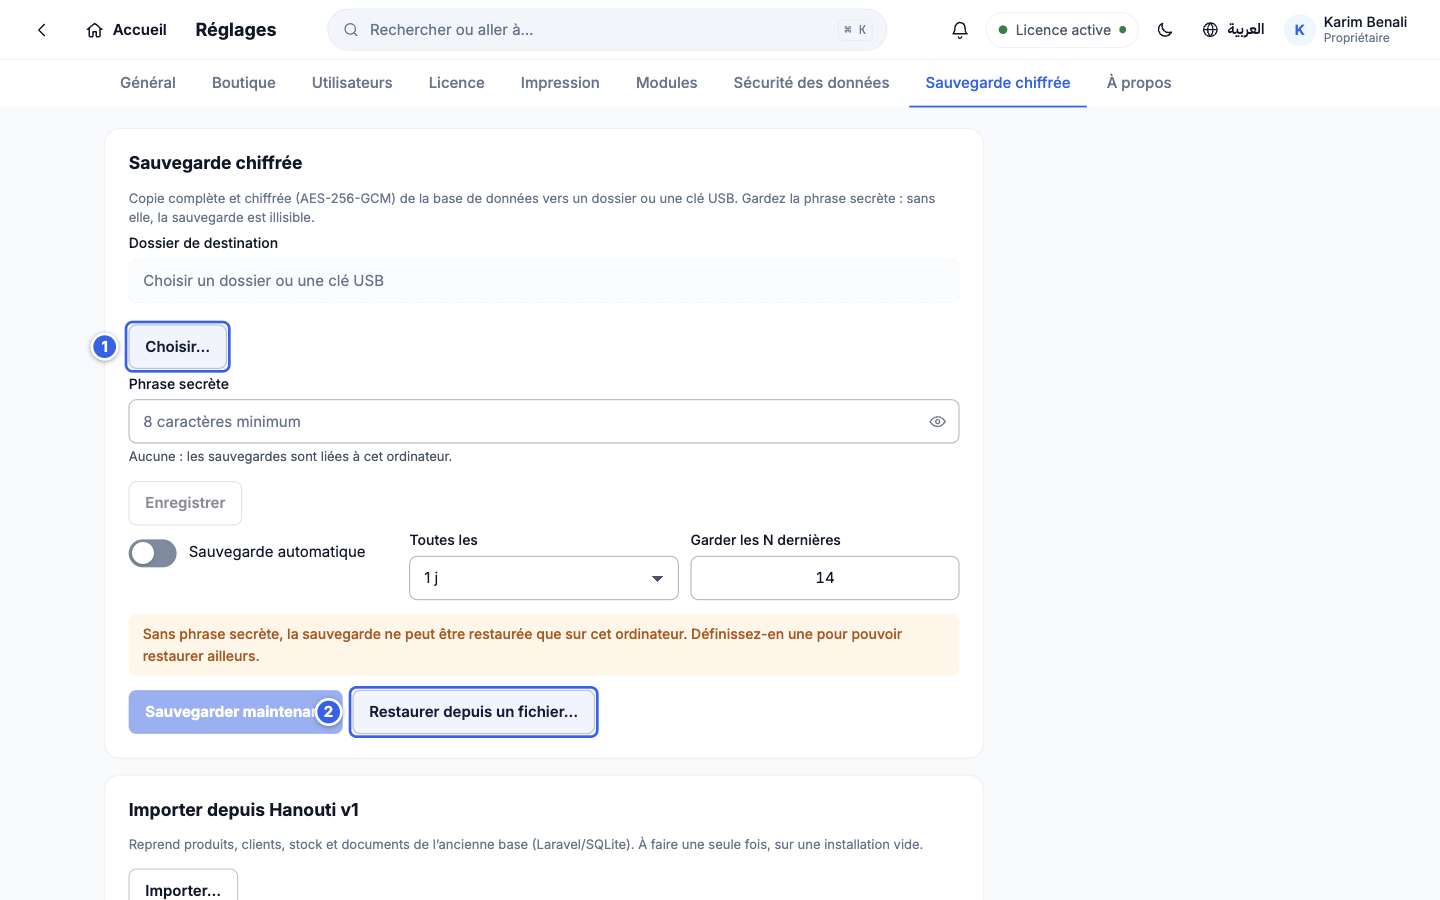This screenshot has height=900, width=1440.
Task: Click the Enregistrer button
Action: (185, 503)
